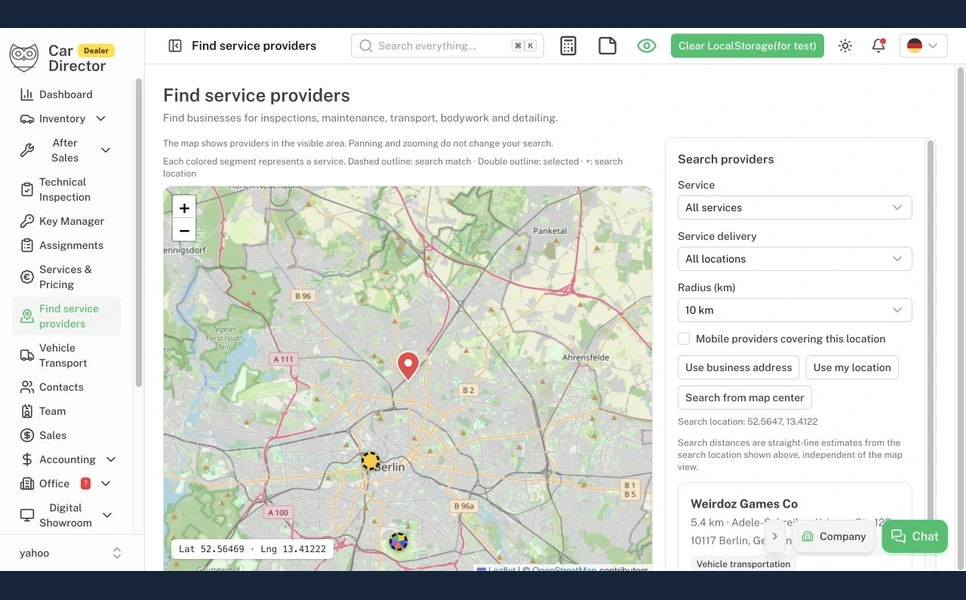Zoom in the map with plus
The width and height of the screenshot is (966, 600).
coord(184,208)
